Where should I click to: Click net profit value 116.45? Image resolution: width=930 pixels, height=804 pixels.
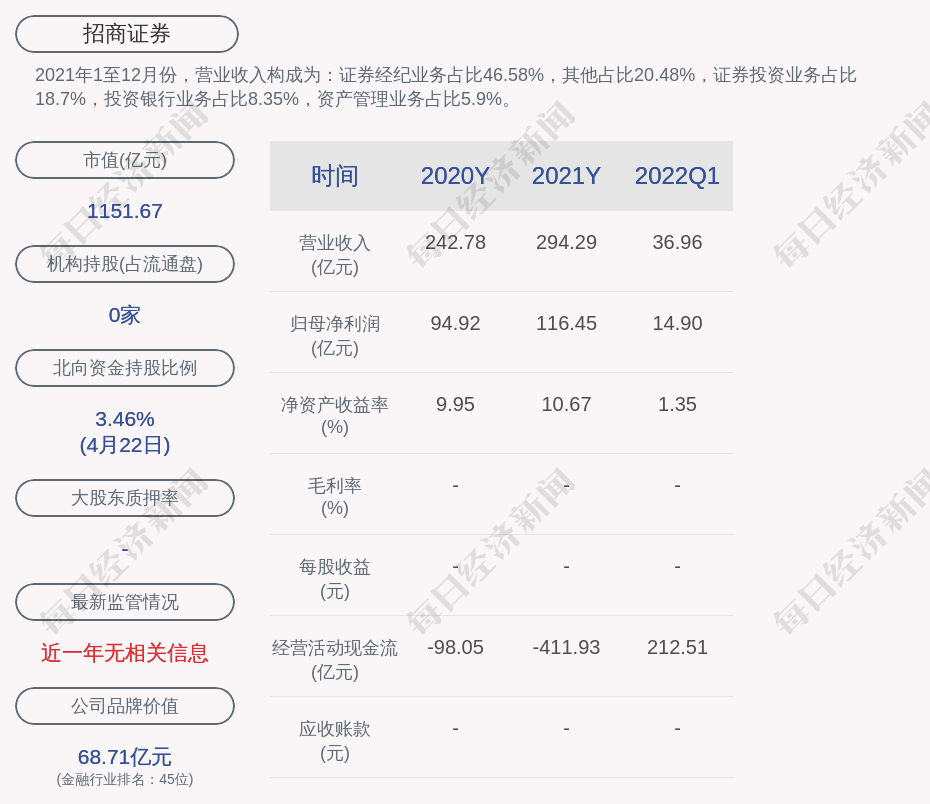[566, 323]
